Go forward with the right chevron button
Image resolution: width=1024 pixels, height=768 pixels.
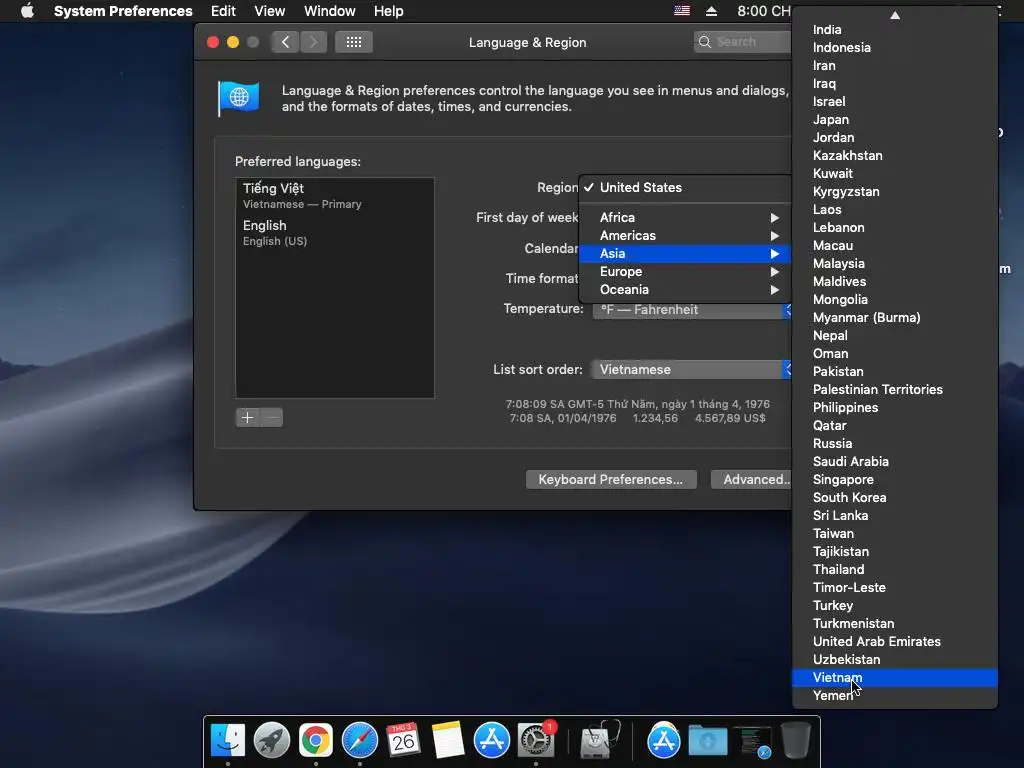click(313, 42)
